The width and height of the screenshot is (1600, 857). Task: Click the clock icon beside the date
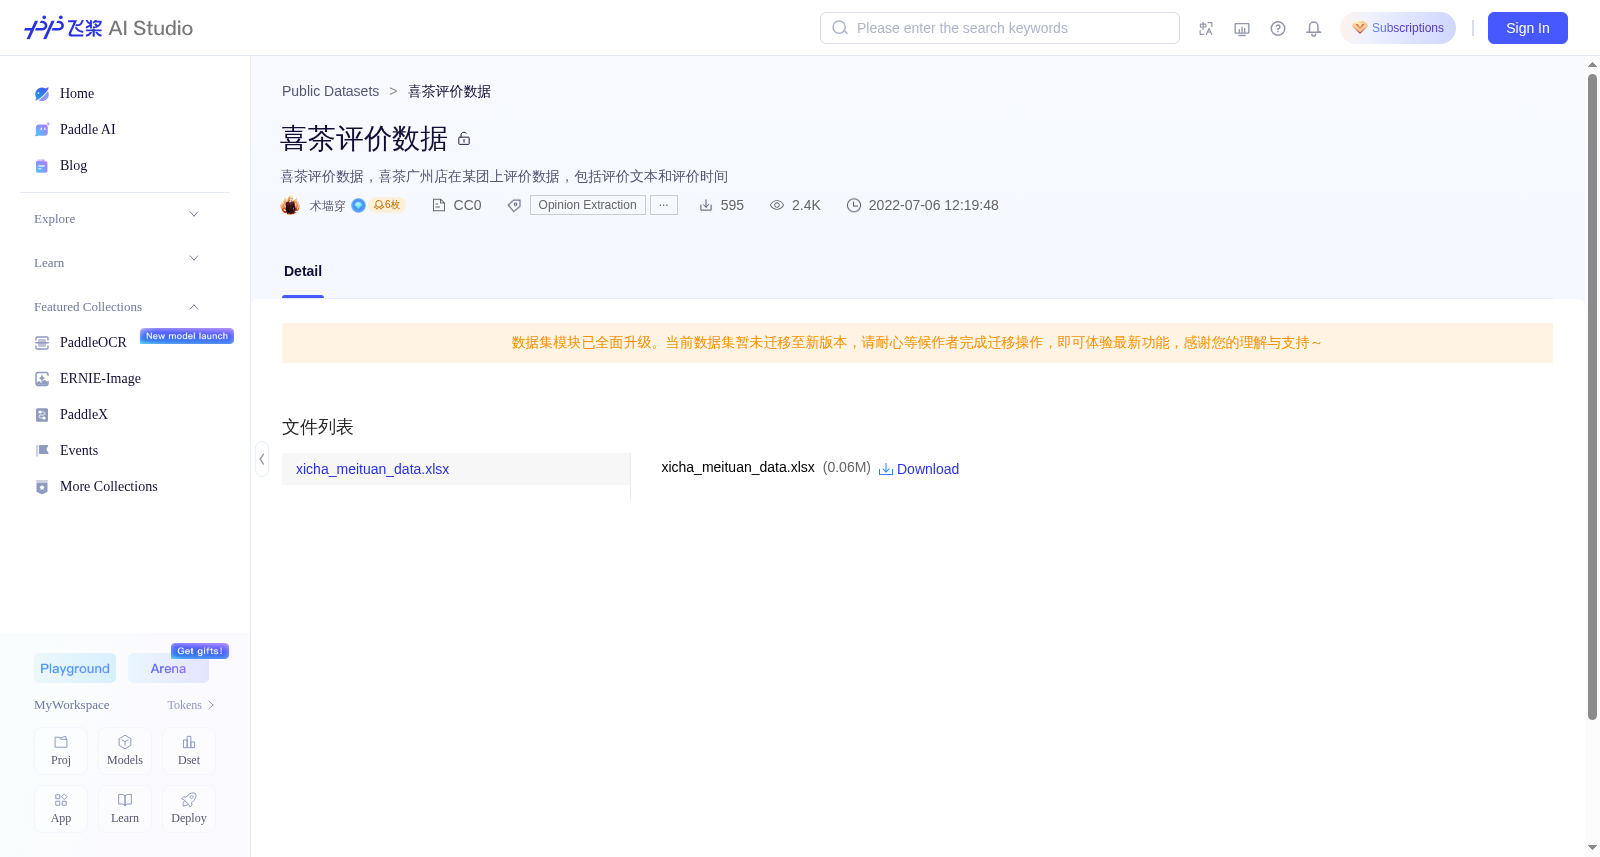coord(854,205)
